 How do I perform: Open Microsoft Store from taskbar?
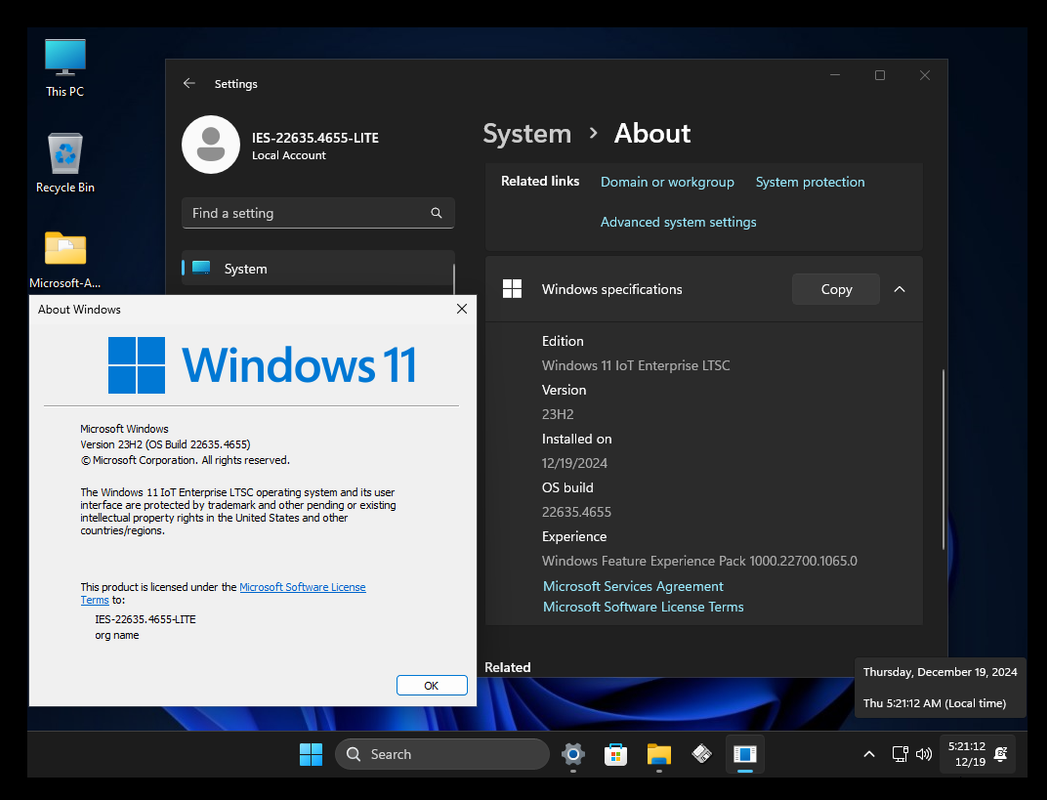click(616, 754)
